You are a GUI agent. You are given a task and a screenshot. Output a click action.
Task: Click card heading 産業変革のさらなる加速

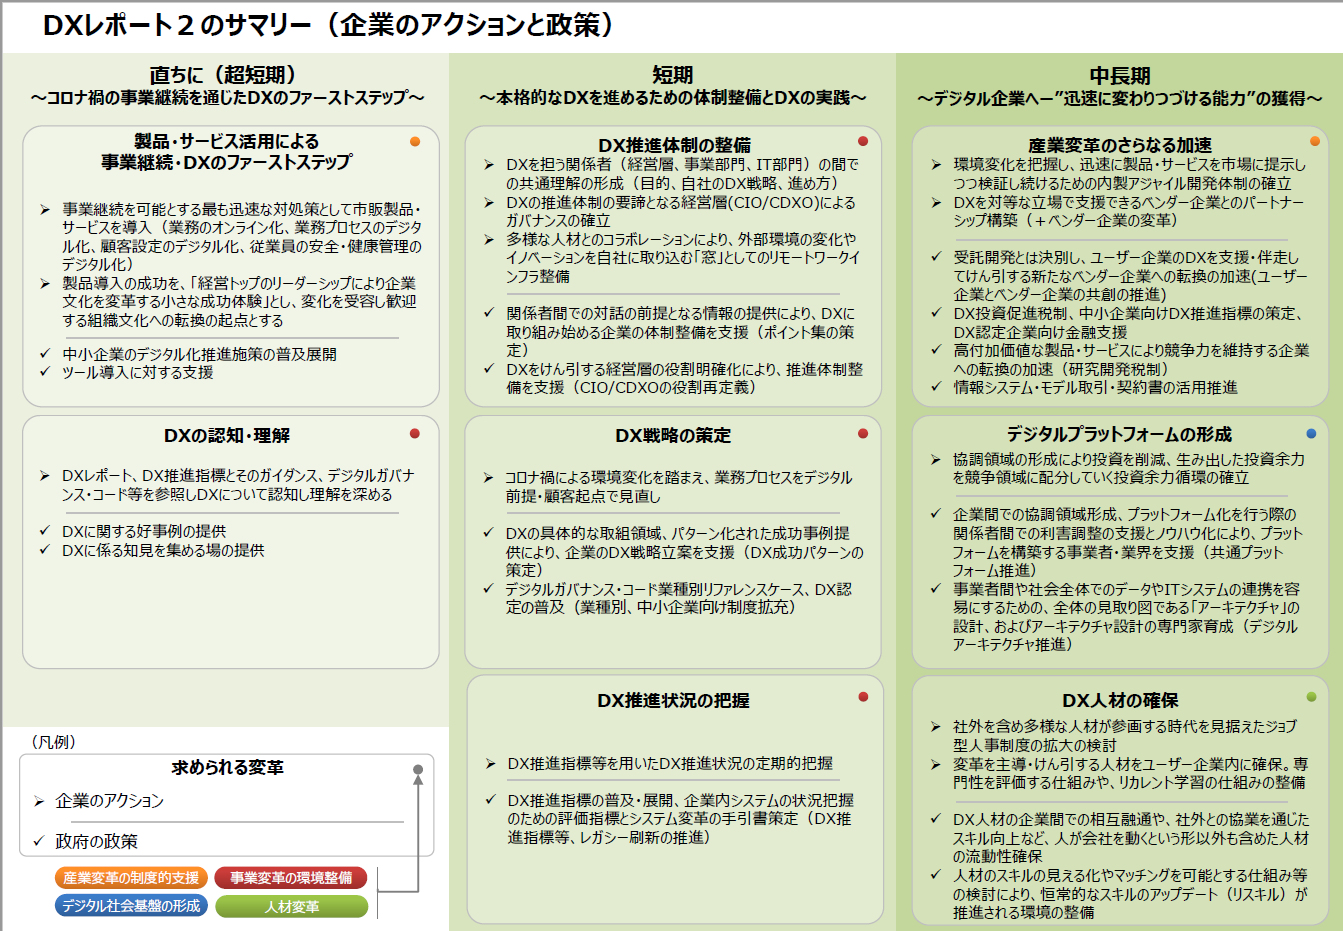(x=1120, y=145)
